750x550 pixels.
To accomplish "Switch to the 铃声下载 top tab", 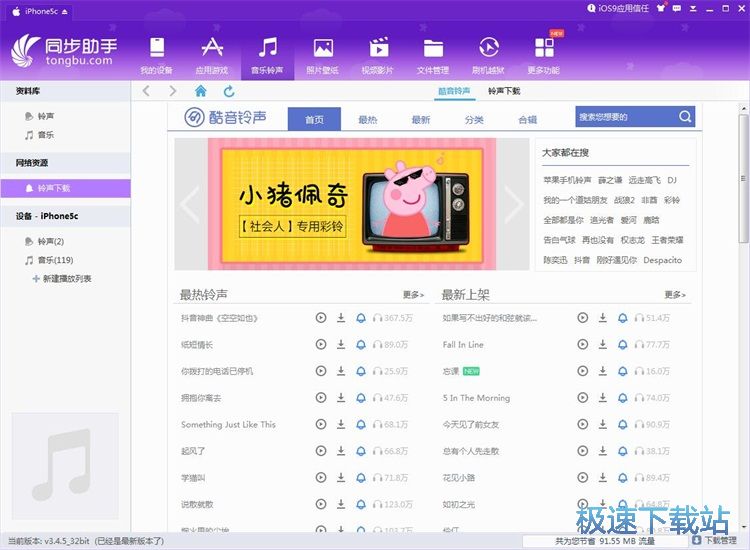I will pos(504,91).
